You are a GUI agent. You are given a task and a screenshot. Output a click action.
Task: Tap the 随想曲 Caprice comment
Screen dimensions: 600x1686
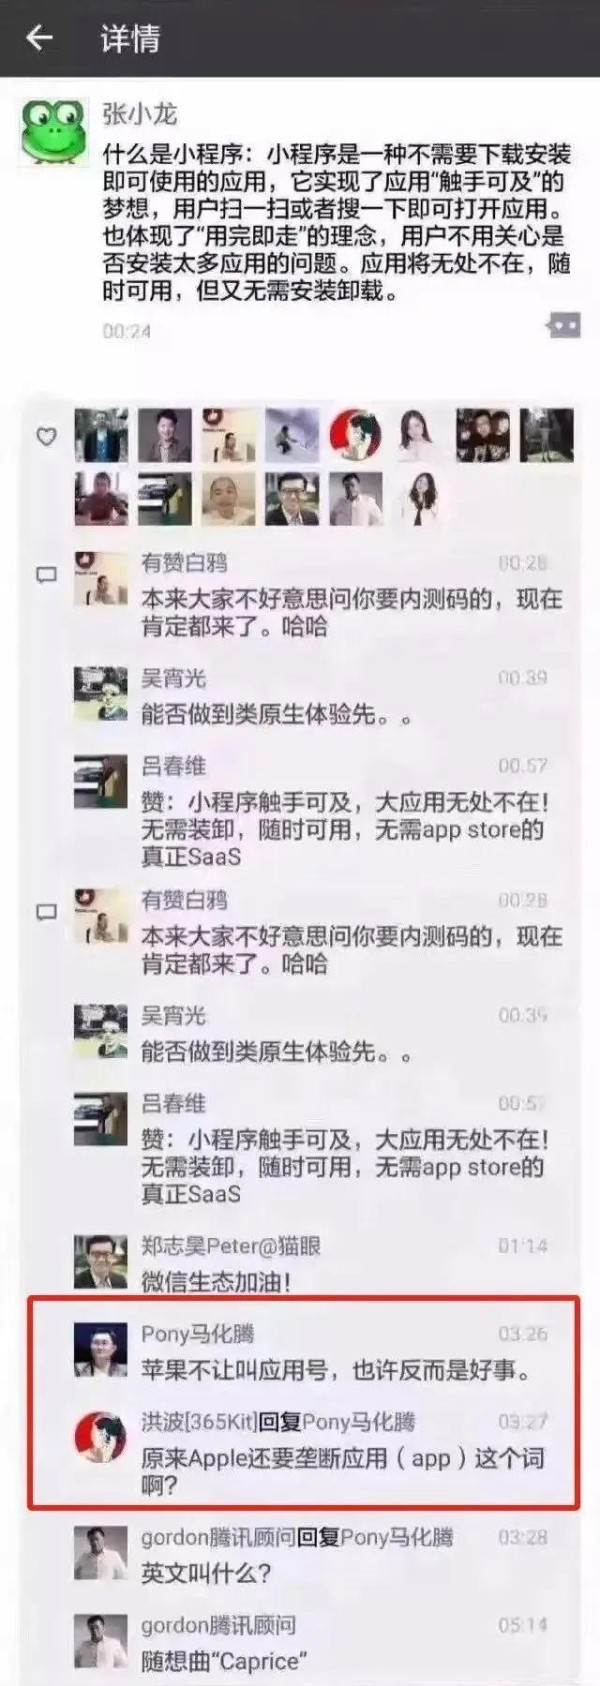coord(224,1661)
